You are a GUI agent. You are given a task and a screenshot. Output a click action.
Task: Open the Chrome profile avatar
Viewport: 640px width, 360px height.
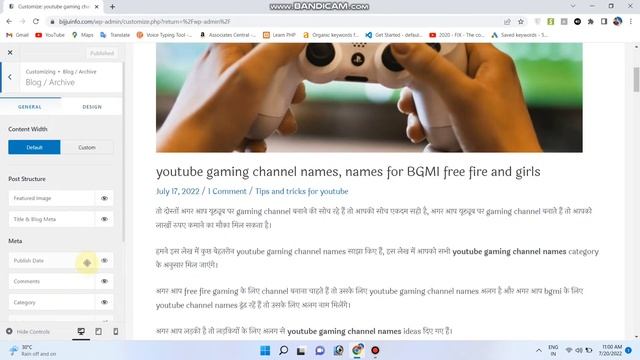click(x=618, y=21)
